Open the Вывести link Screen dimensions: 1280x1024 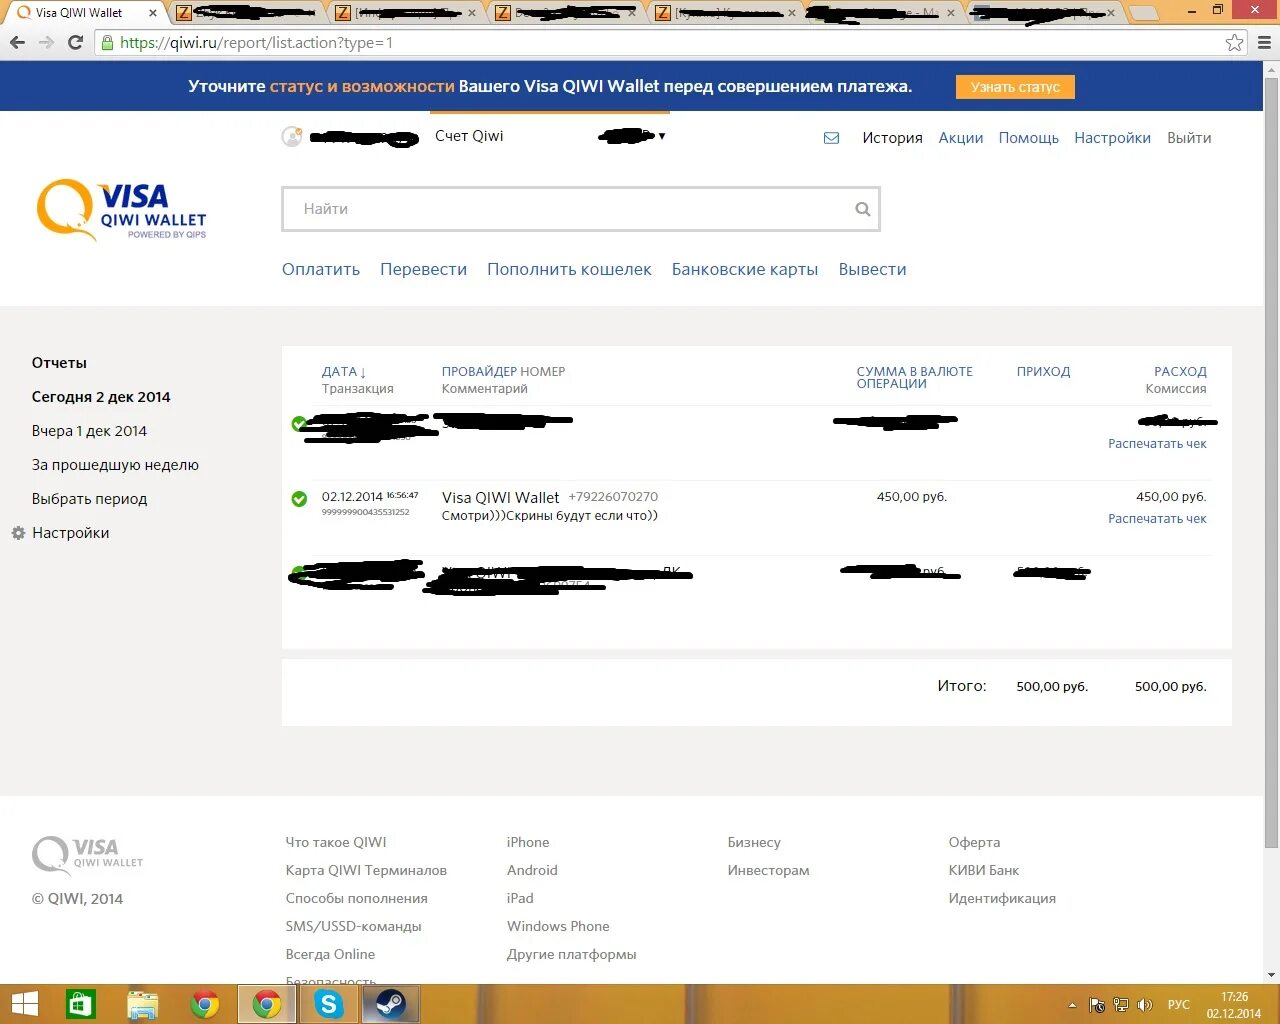point(872,269)
